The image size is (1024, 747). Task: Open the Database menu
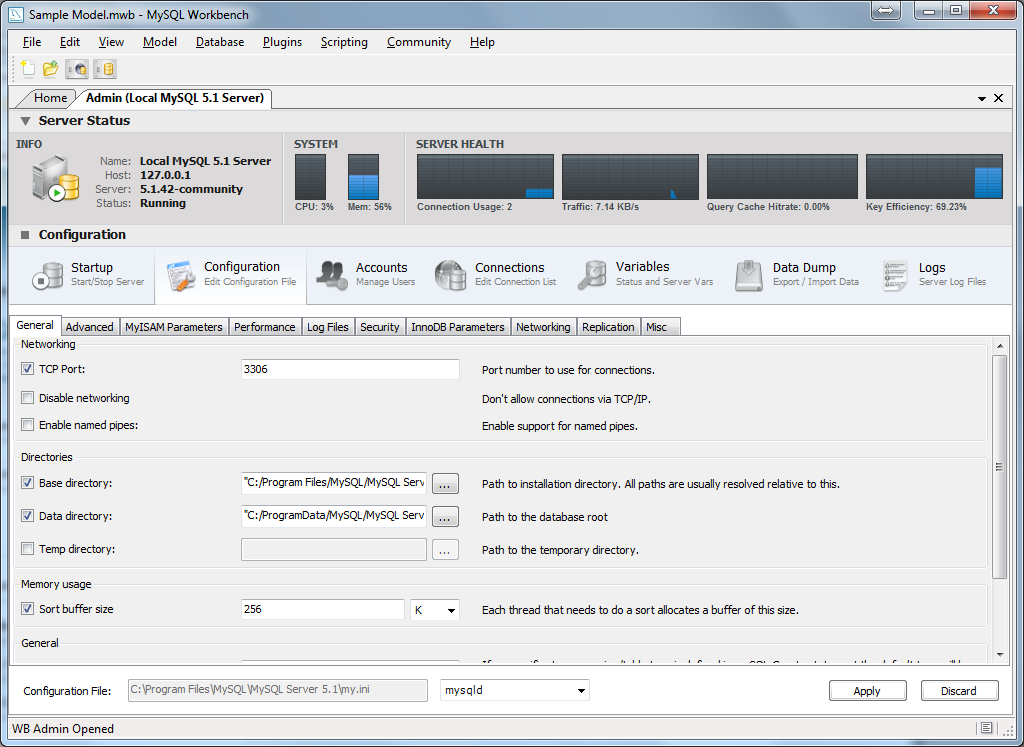(x=219, y=42)
